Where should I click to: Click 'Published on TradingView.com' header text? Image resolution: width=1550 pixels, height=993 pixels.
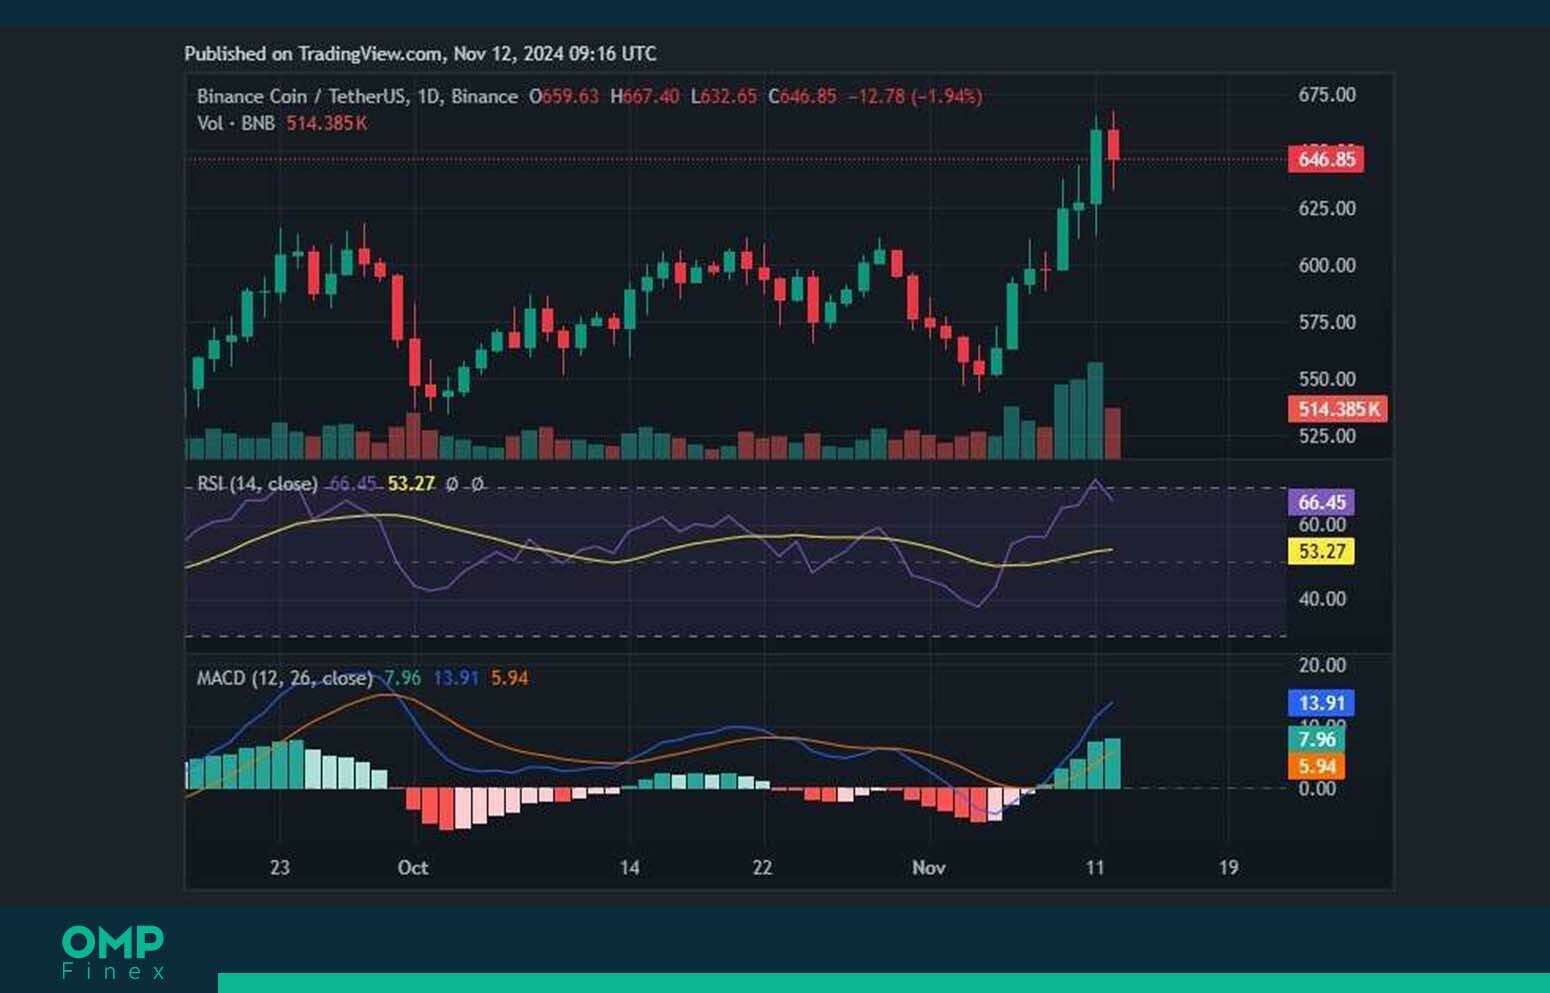(313, 54)
